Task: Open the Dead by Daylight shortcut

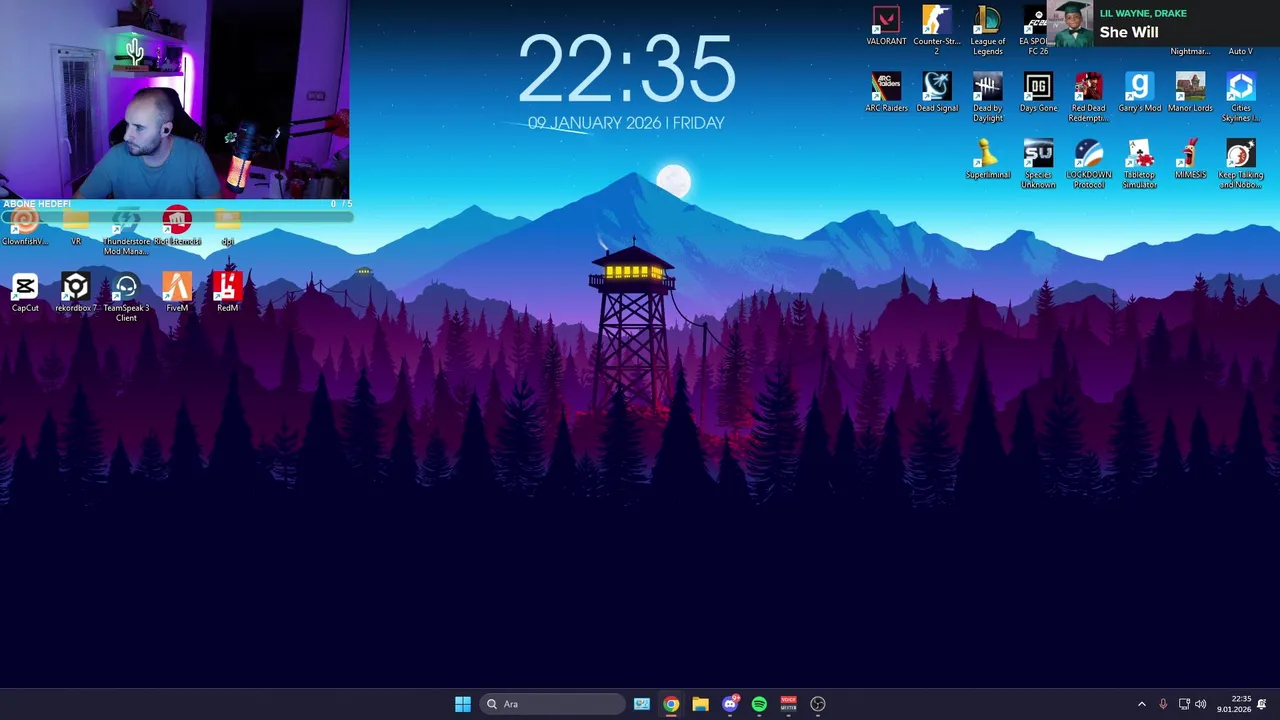Action: click(988, 97)
